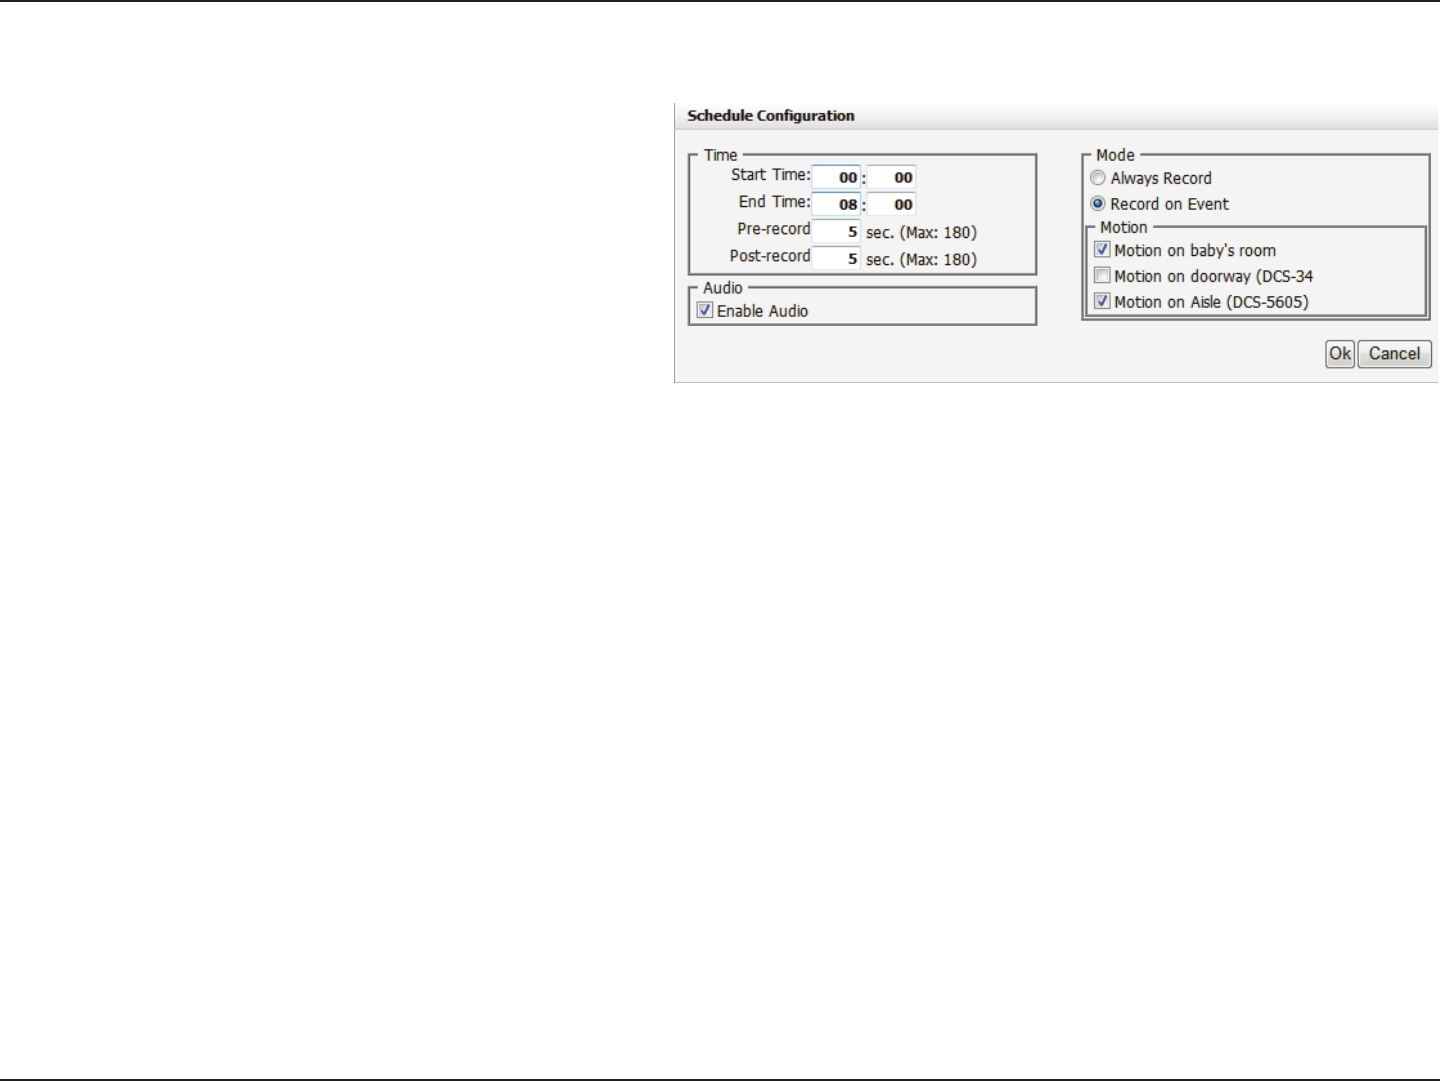Click the "End Time:" label
The height and width of the screenshot is (1081, 1440).
click(x=774, y=202)
